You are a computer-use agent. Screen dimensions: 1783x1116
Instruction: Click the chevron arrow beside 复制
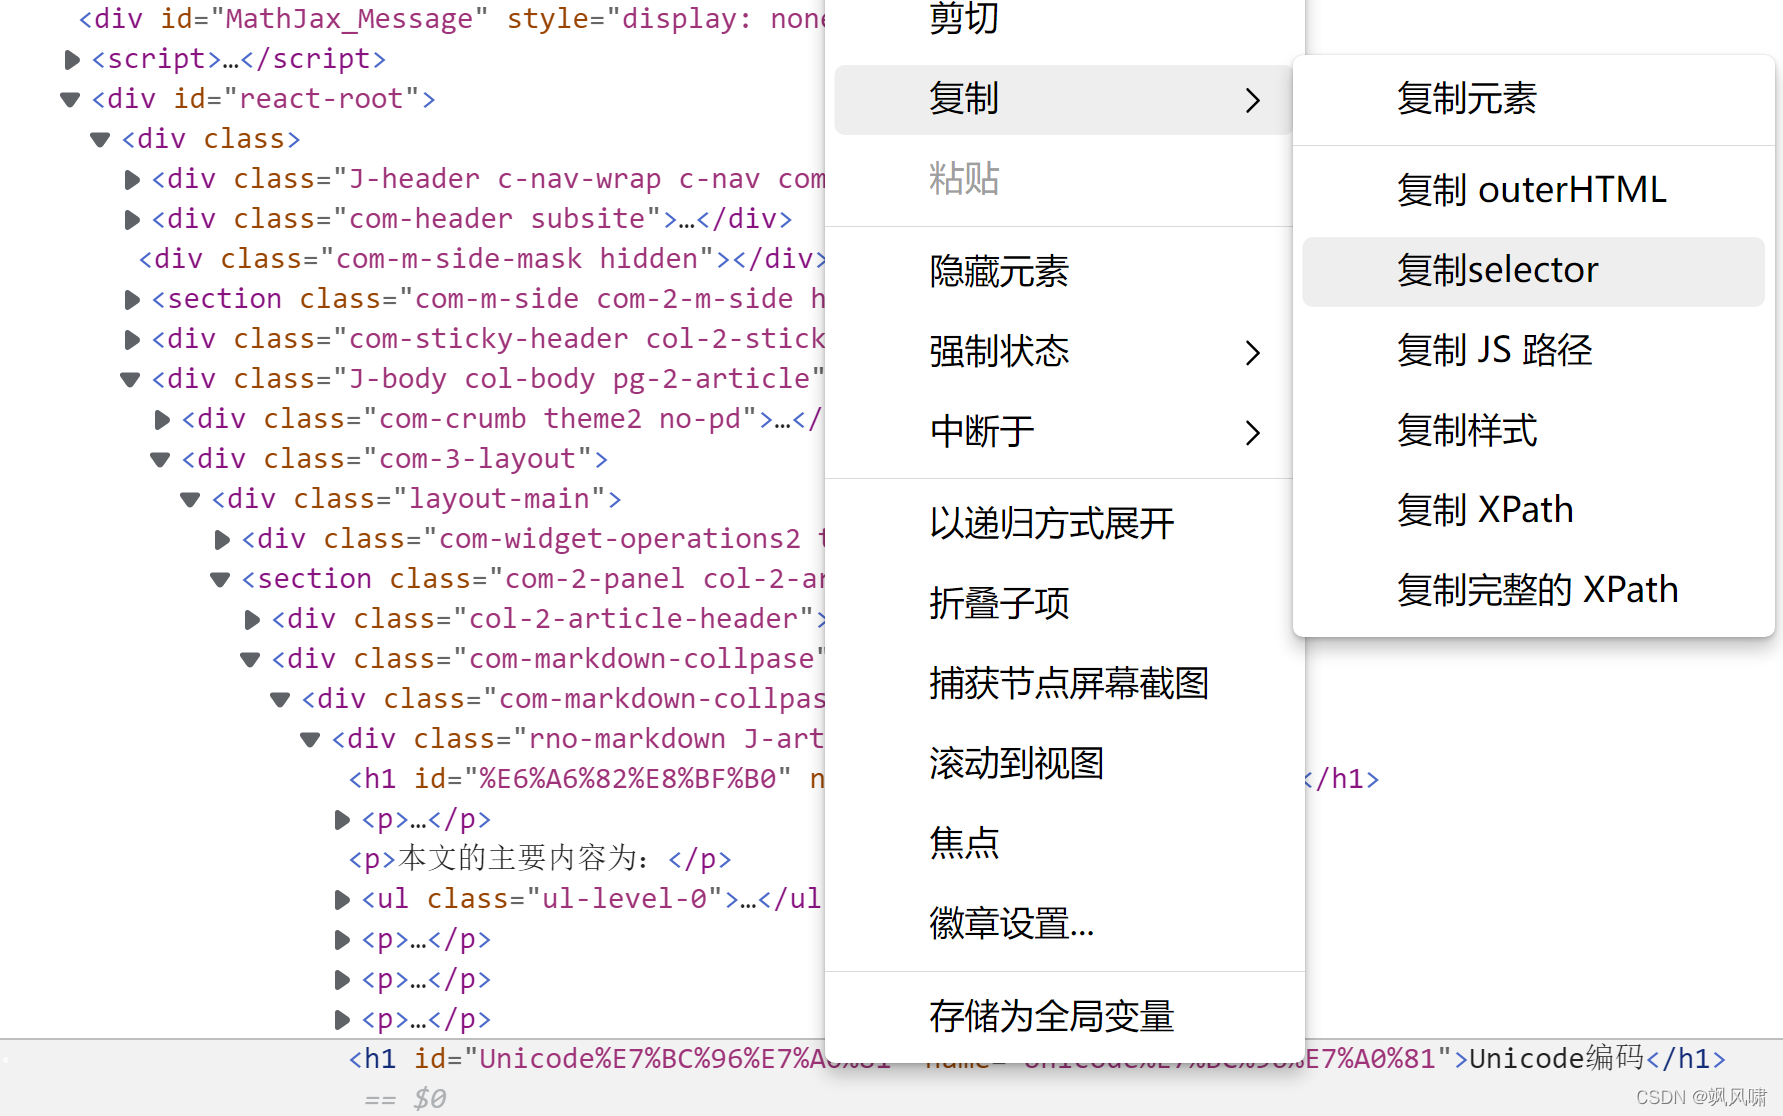click(x=1252, y=100)
